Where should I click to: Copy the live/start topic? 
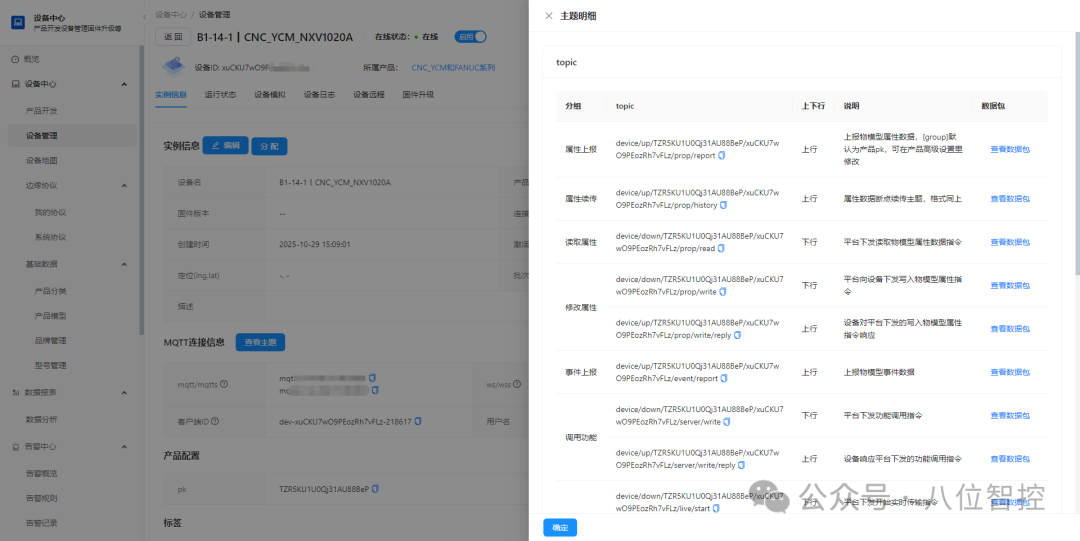click(x=716, y=509)
